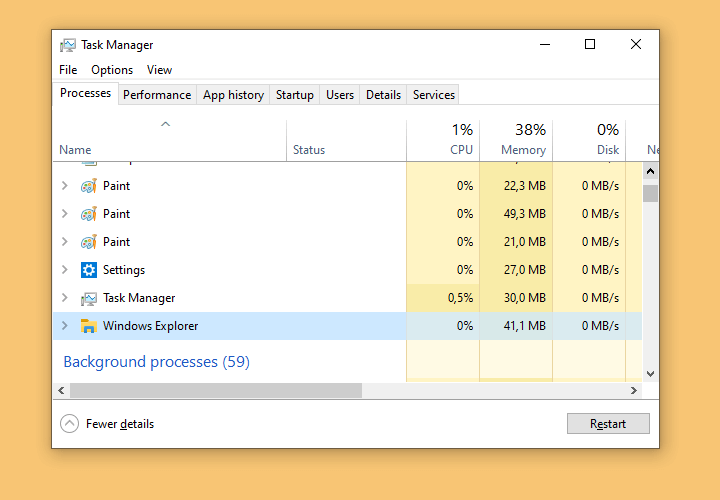Image resolution: width=720 pixels, height=500 pixels.
Task: Click the 49,3 MB memory value
Action: tap(525, 214)
